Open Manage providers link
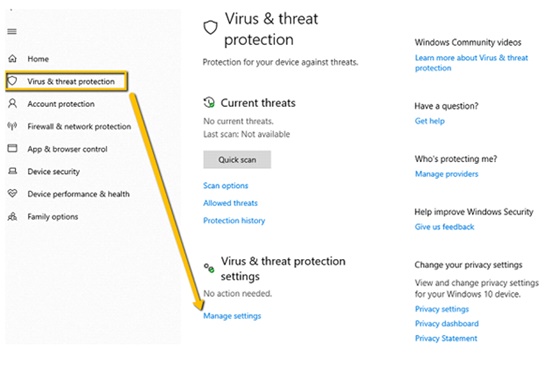Image resolution: width=550 pixels, height=365 pixels. (x=447, y=174)
